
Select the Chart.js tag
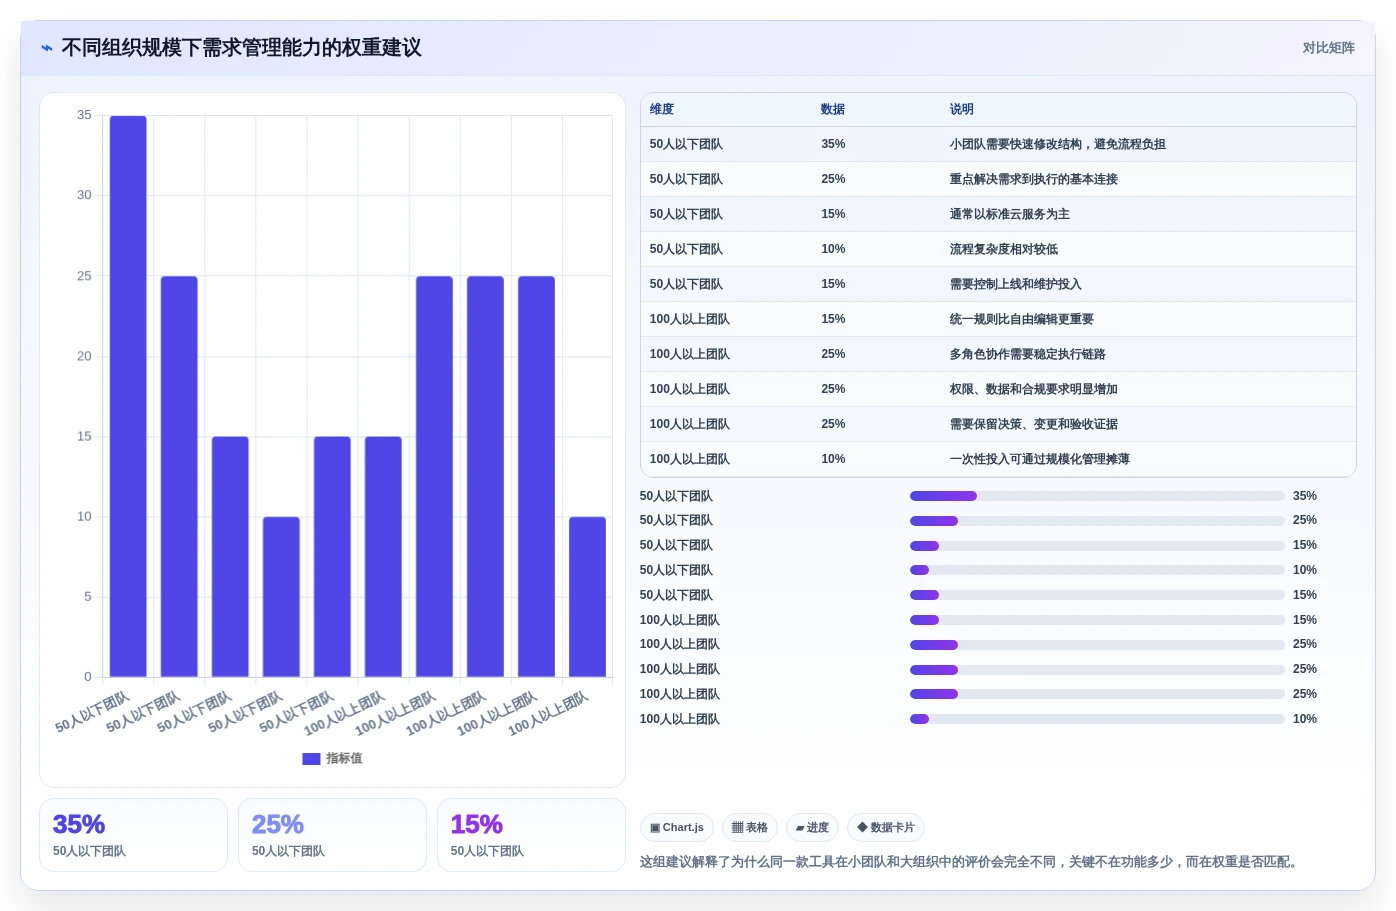676,828
